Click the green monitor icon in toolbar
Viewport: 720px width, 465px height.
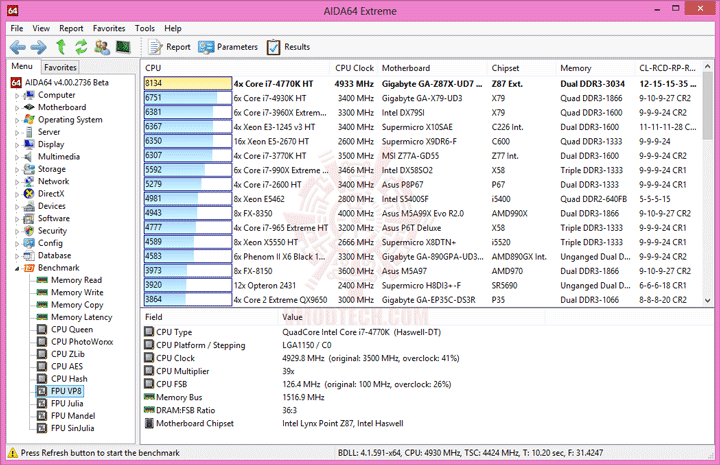[123, 47]
